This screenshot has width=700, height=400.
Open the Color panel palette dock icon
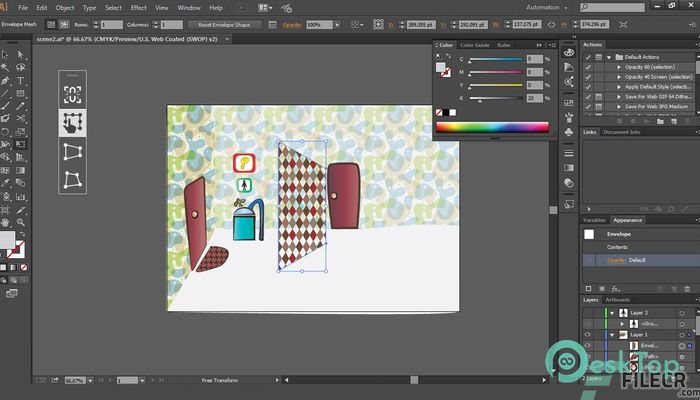pos(569,53)
